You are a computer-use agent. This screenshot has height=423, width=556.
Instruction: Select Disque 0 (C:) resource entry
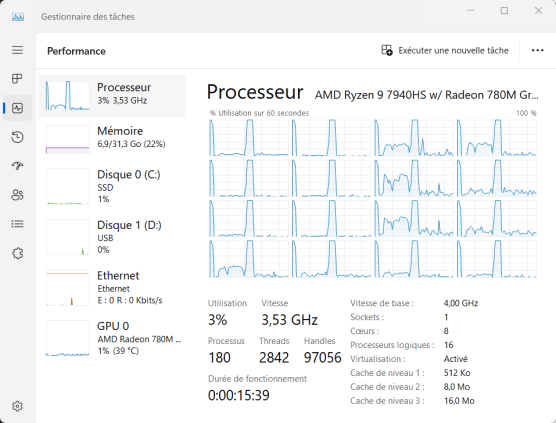pyautogui.click(x=112, y=186)
